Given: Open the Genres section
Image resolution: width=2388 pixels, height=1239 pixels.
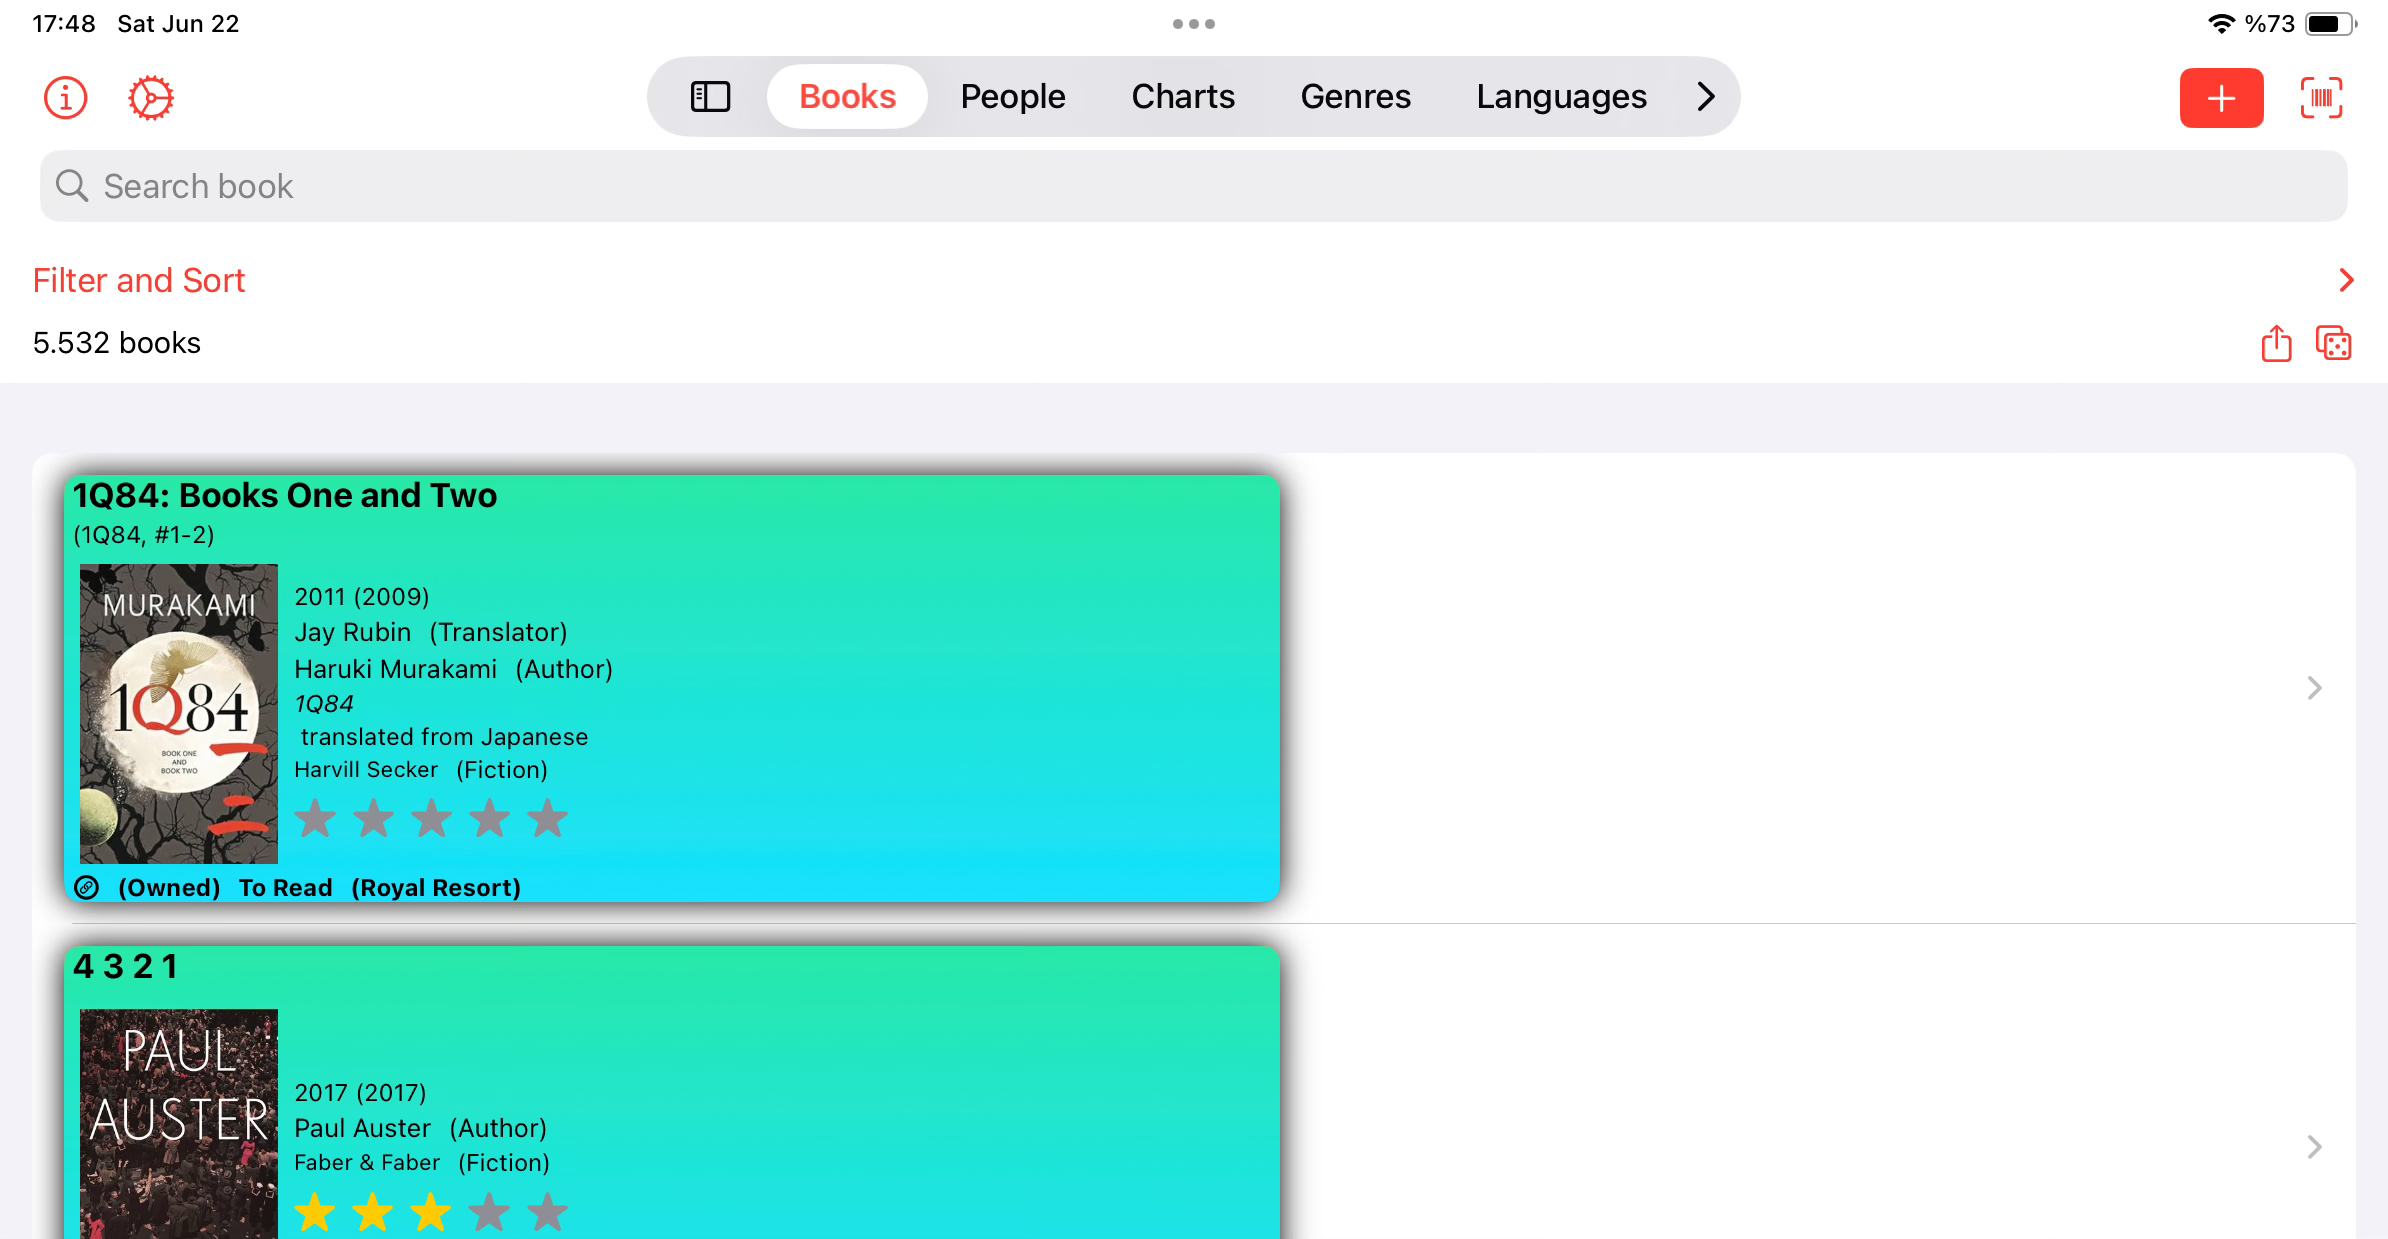Looking at the screenshot, I should click(1355, 97).
